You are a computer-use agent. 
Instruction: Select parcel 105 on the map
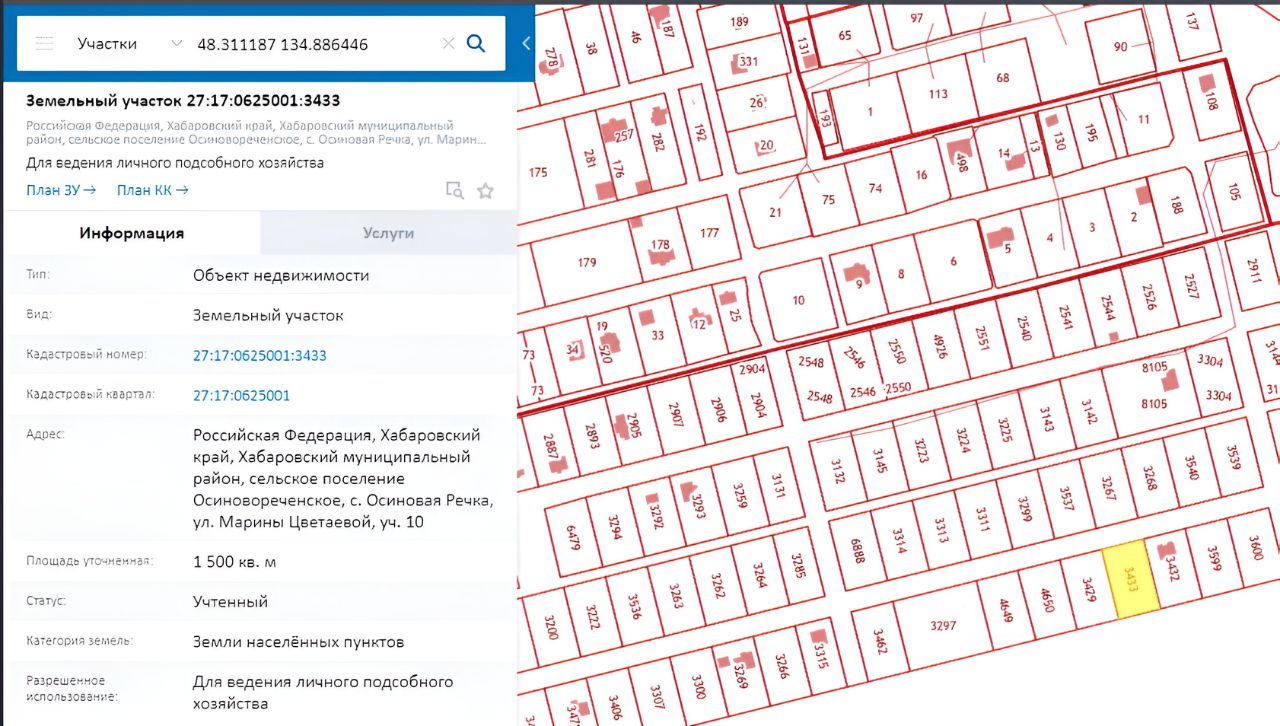tap(1233, 191)
